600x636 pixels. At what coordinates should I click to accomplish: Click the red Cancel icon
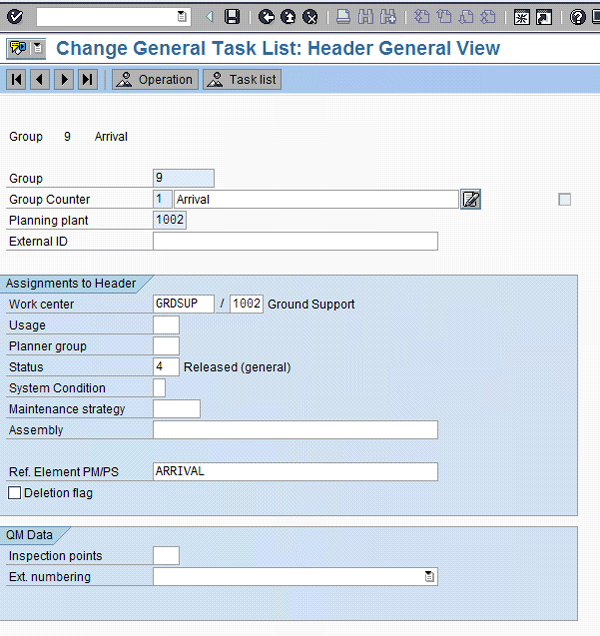(310, 17)
